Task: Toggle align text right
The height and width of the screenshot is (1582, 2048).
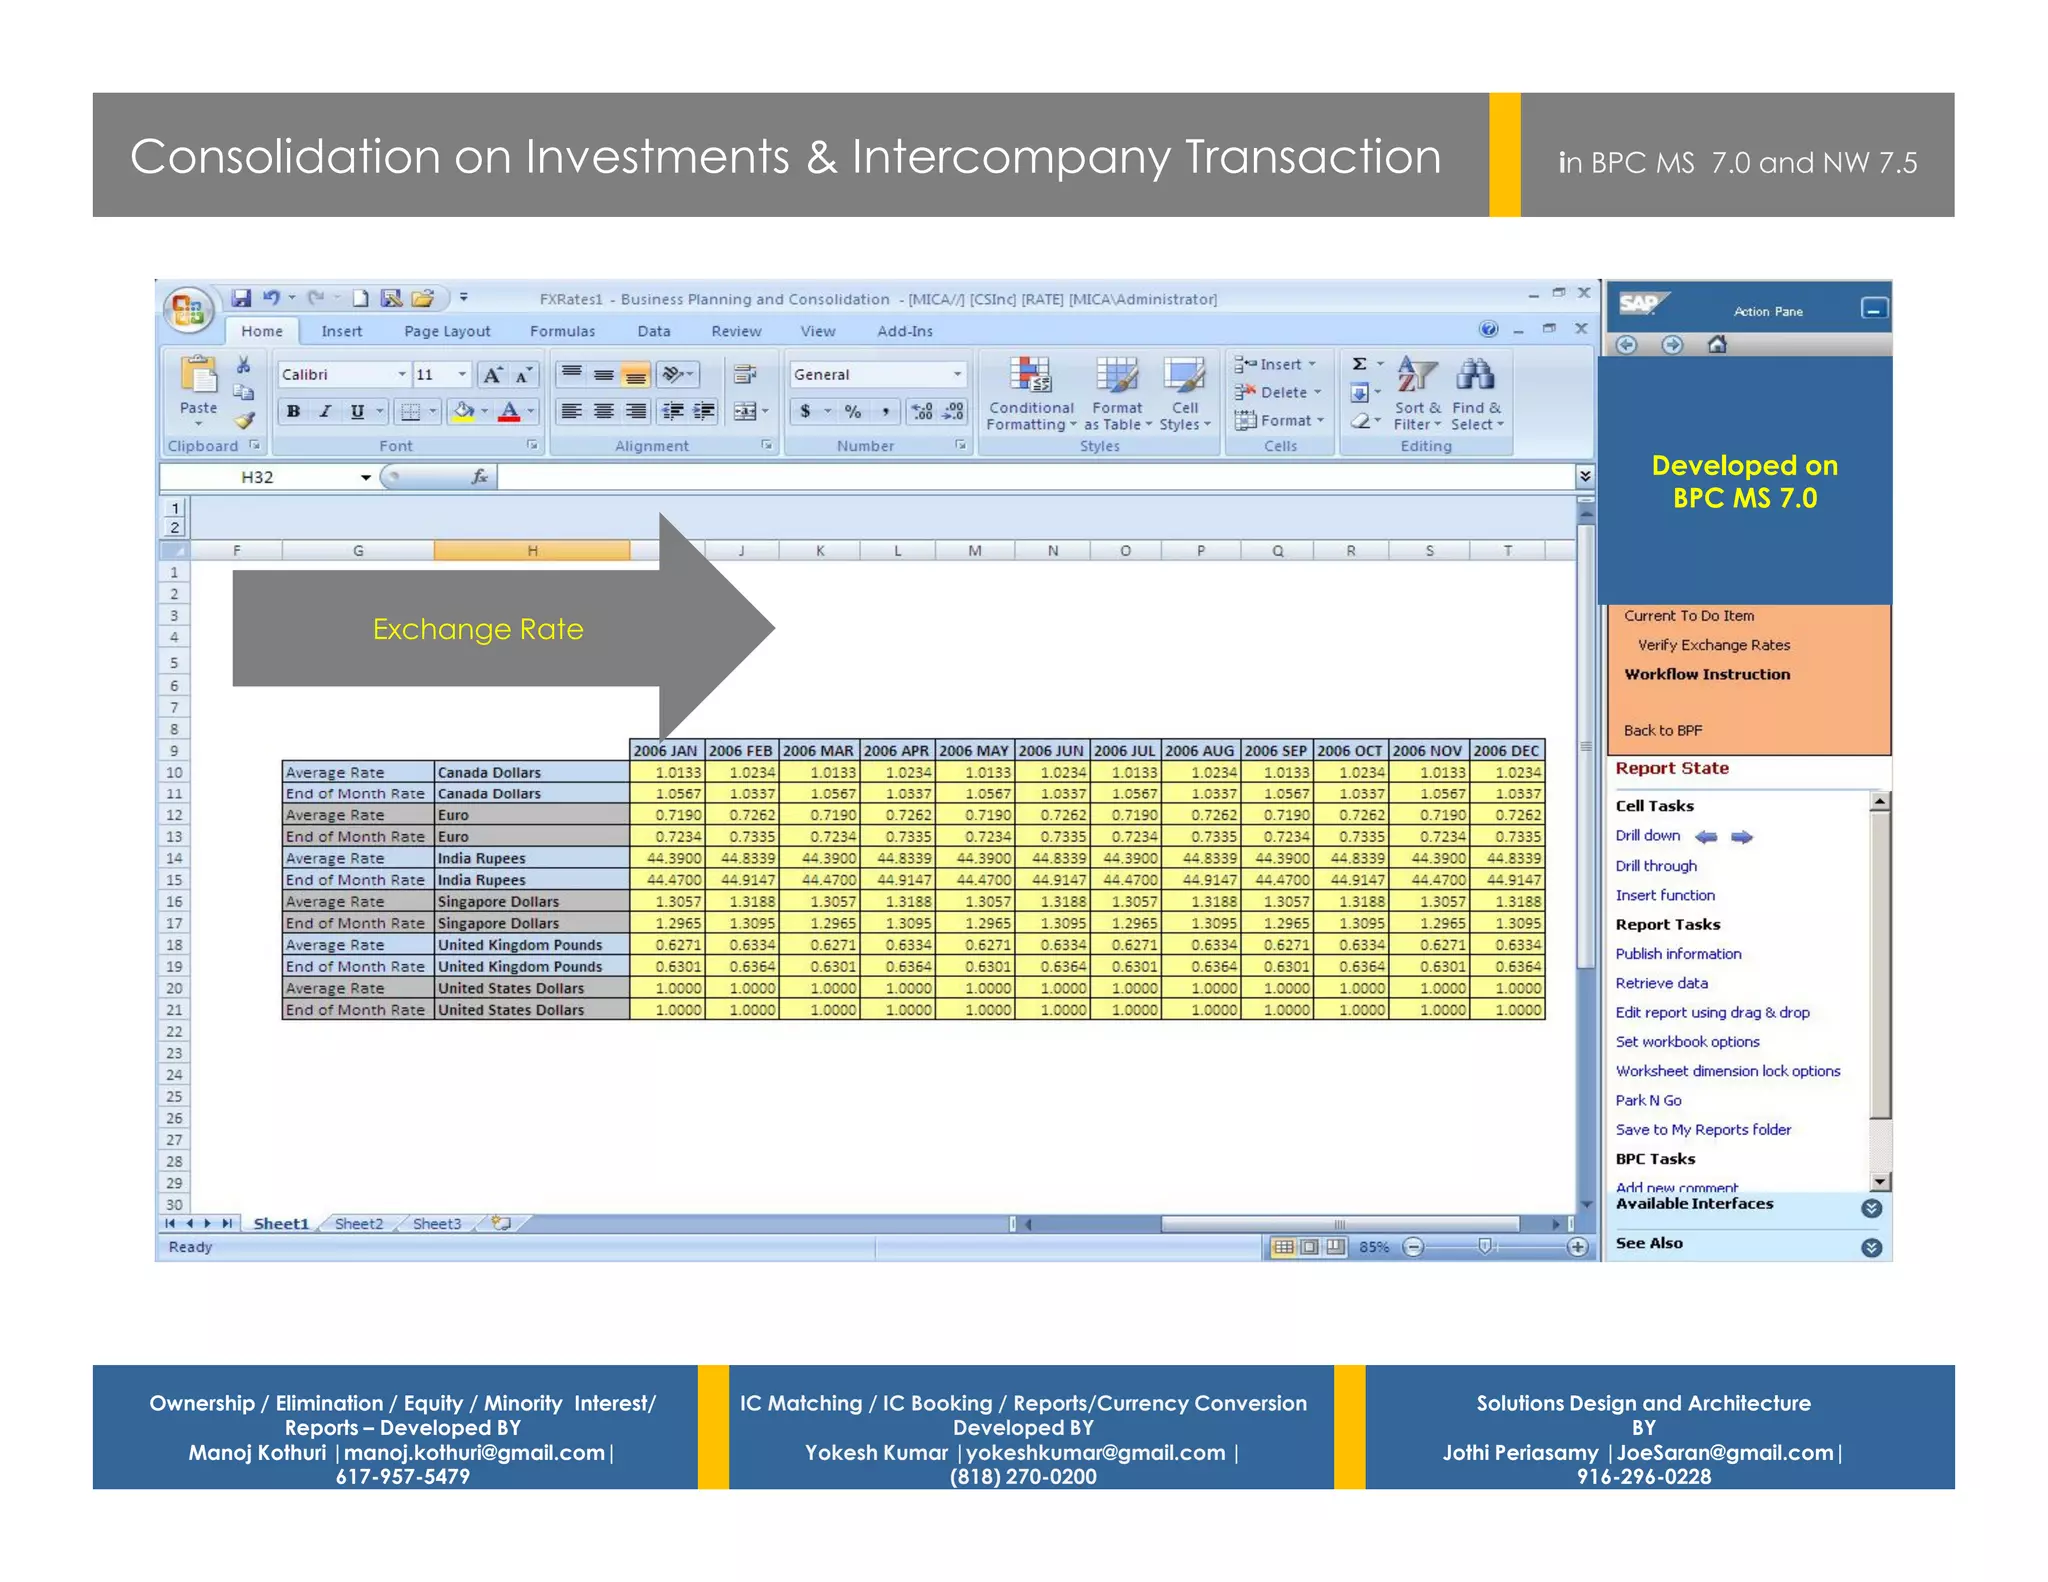Action: 636,411
